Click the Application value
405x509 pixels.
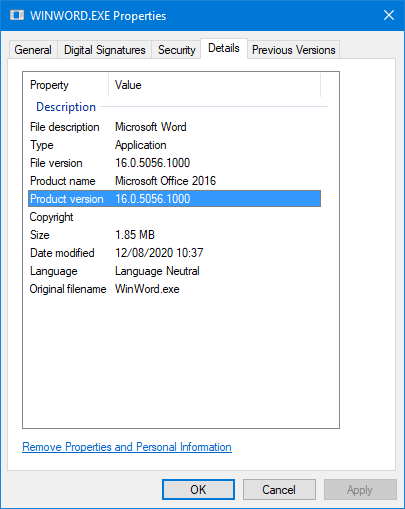pos(141,145)
